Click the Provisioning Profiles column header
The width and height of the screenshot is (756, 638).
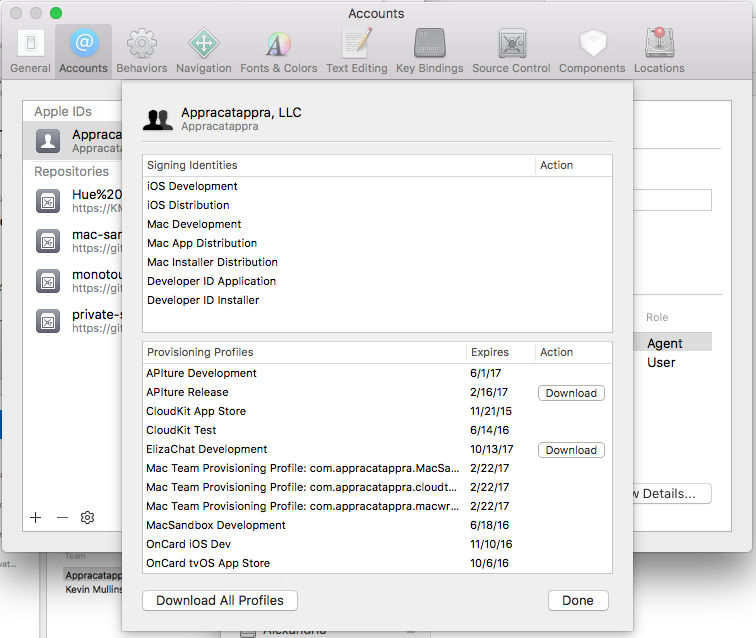[x=304, y=353]
